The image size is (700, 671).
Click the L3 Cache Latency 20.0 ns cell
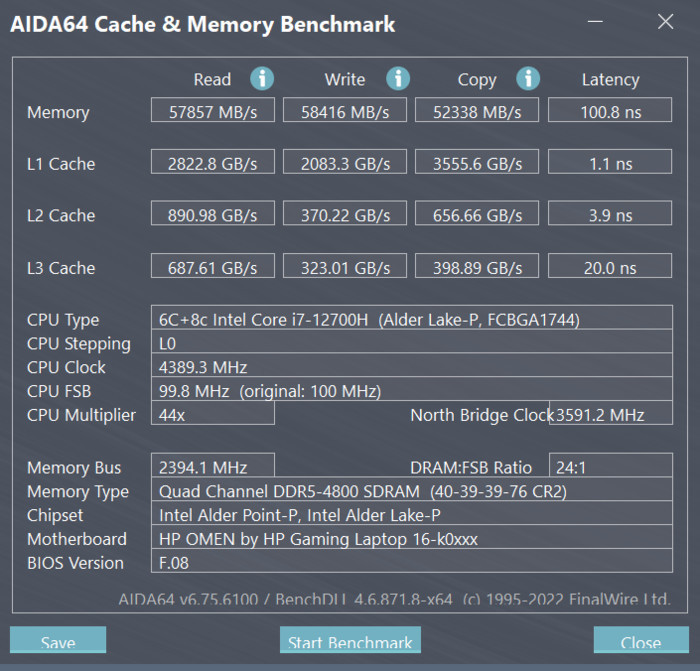(x=610, y=266)
